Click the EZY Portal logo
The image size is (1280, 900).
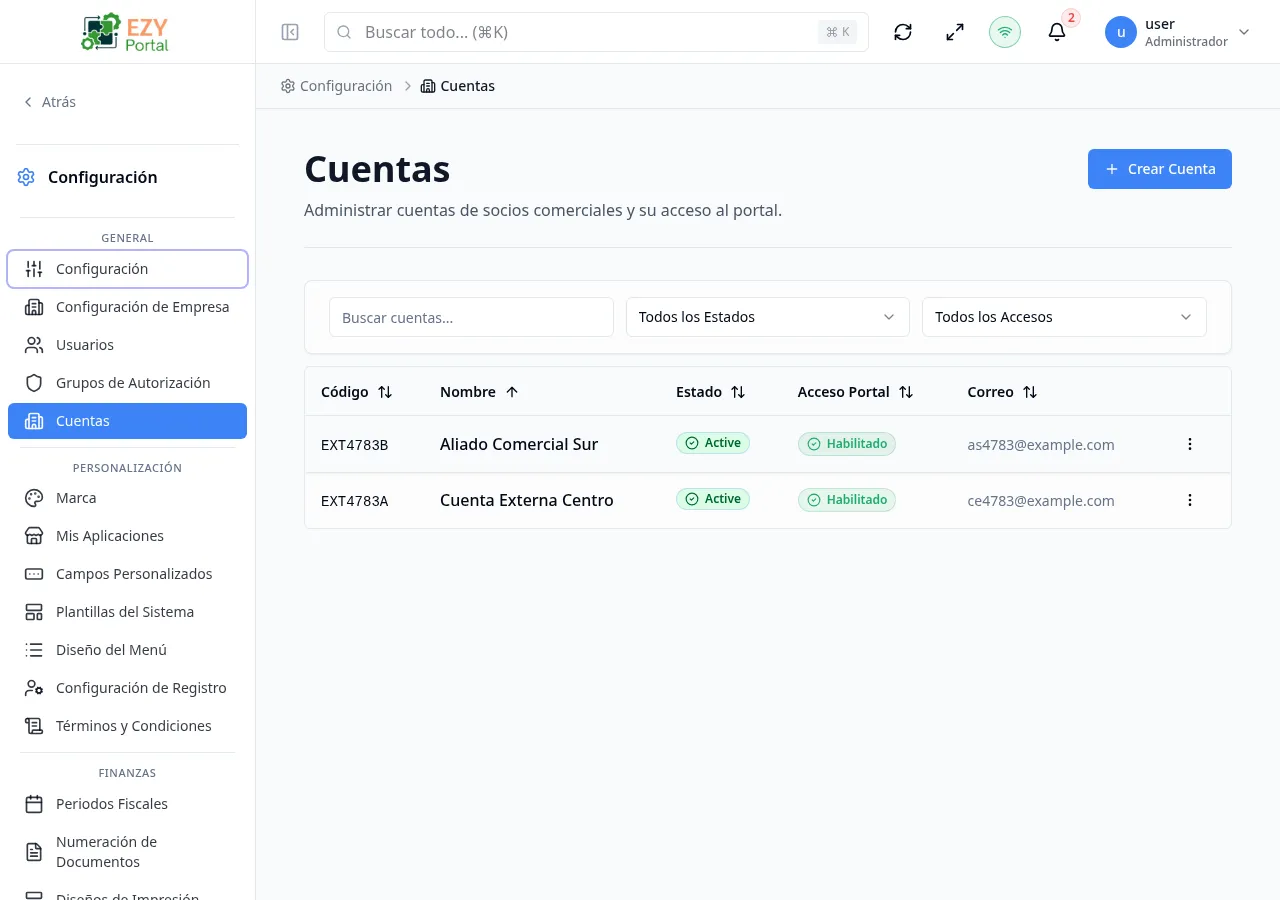pos(127,32)
